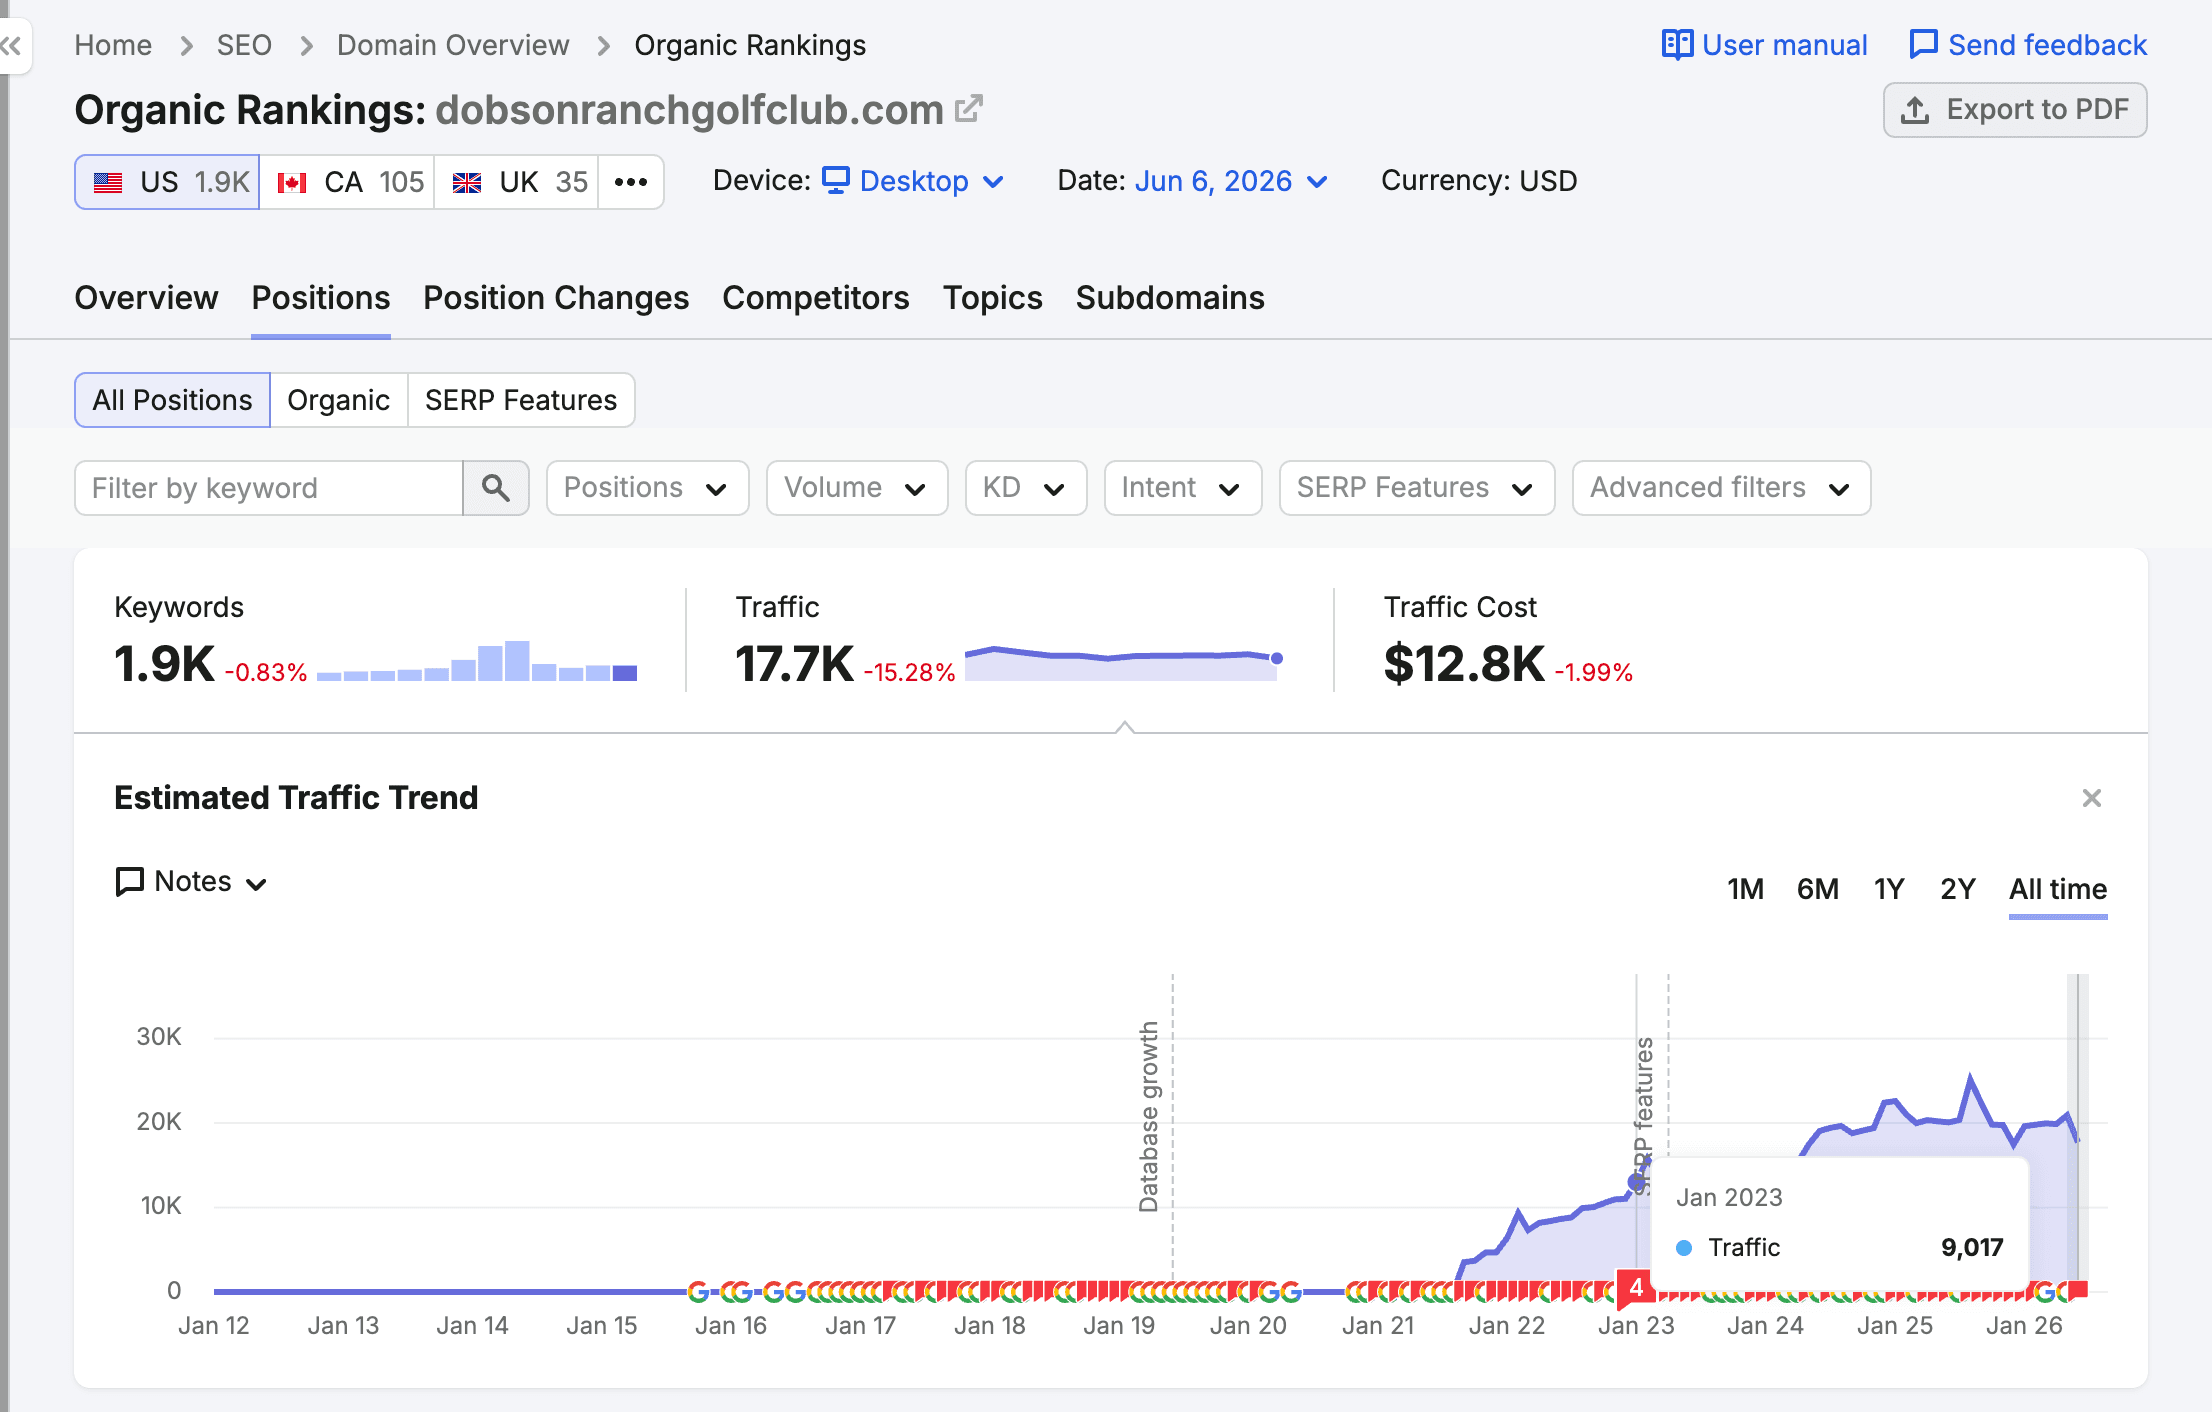Go to Domain Overview breadcrumb

coord(453,45)
